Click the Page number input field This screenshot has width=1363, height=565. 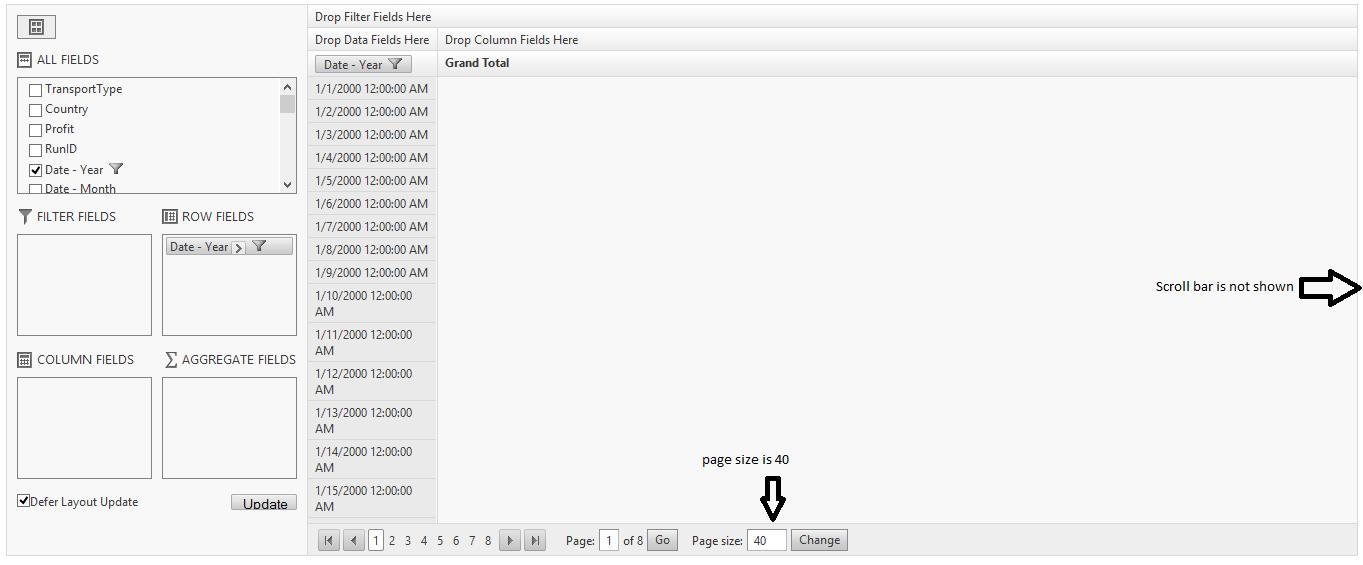coord(609,541)
